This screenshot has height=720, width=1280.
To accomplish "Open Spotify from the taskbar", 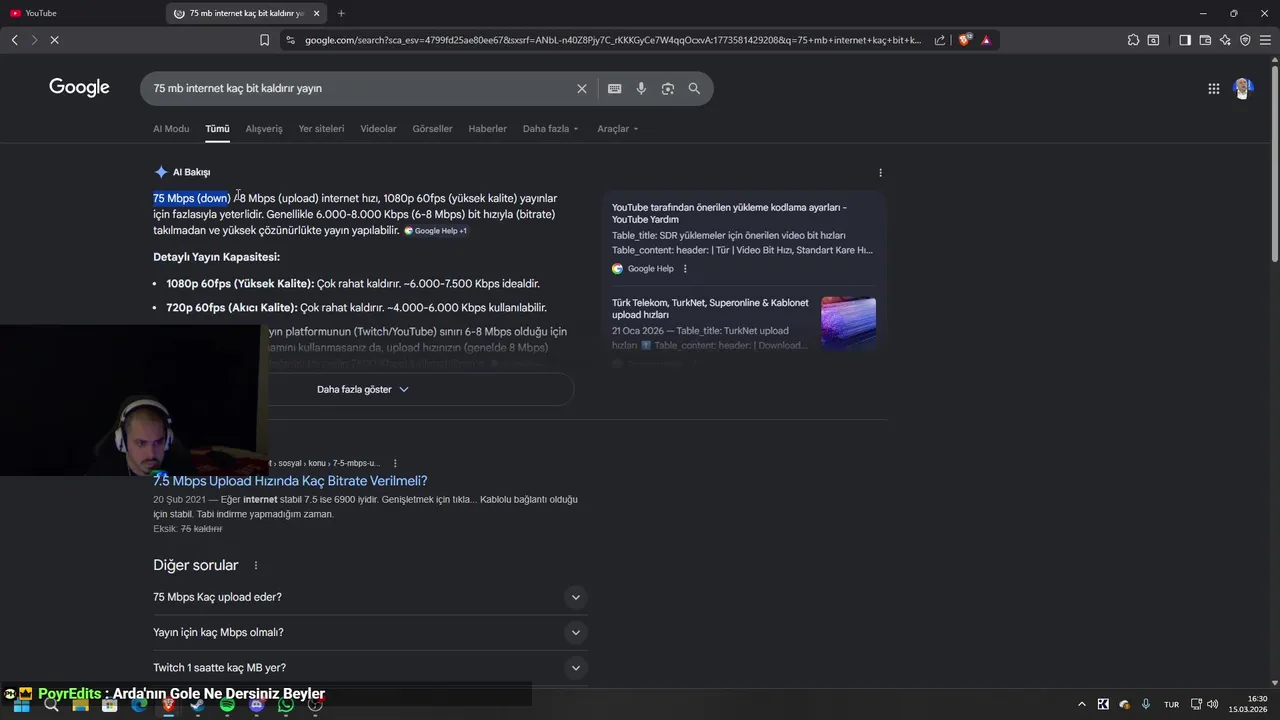I will pos(227,704).
